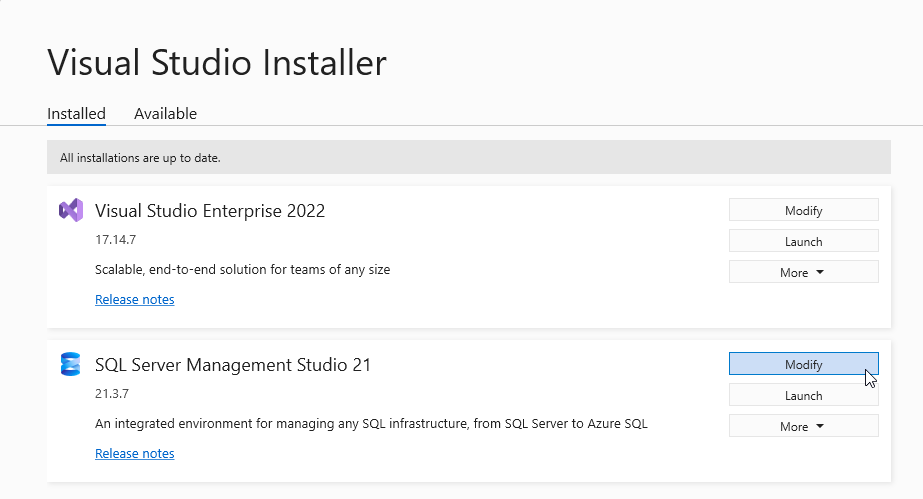Modify SQL Server Management Studio 21
This screenshot has width=923, height=499.
click(x=803, y=364)
